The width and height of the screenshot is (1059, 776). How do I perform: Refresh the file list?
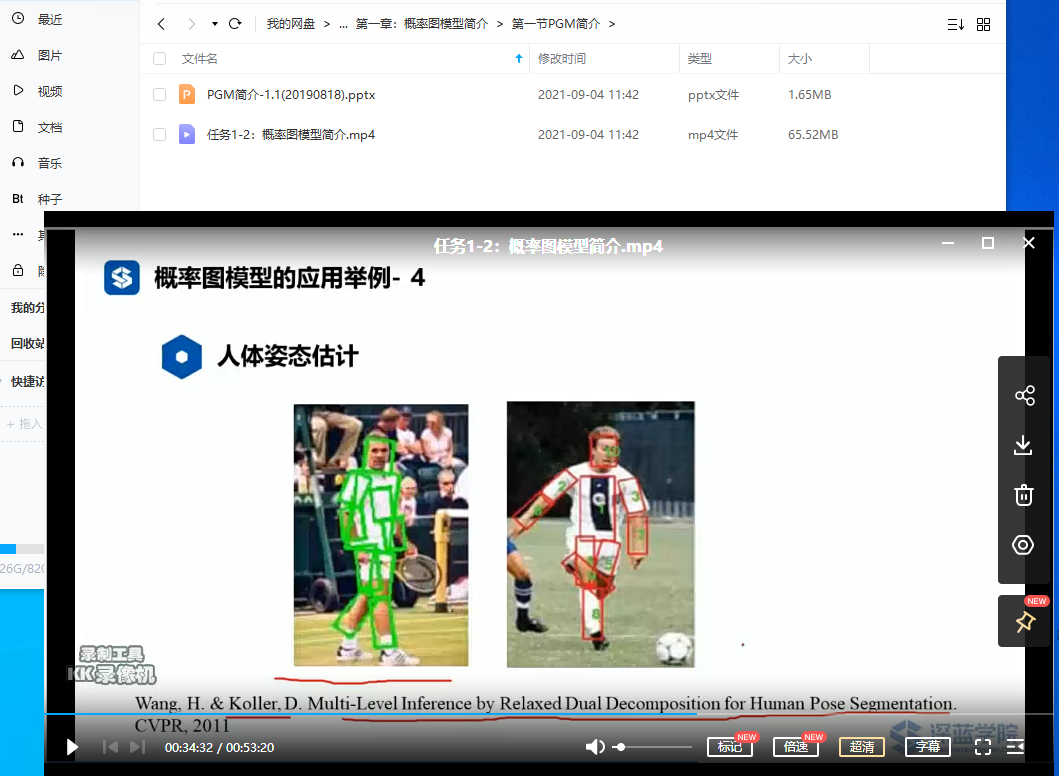[235, 24]
